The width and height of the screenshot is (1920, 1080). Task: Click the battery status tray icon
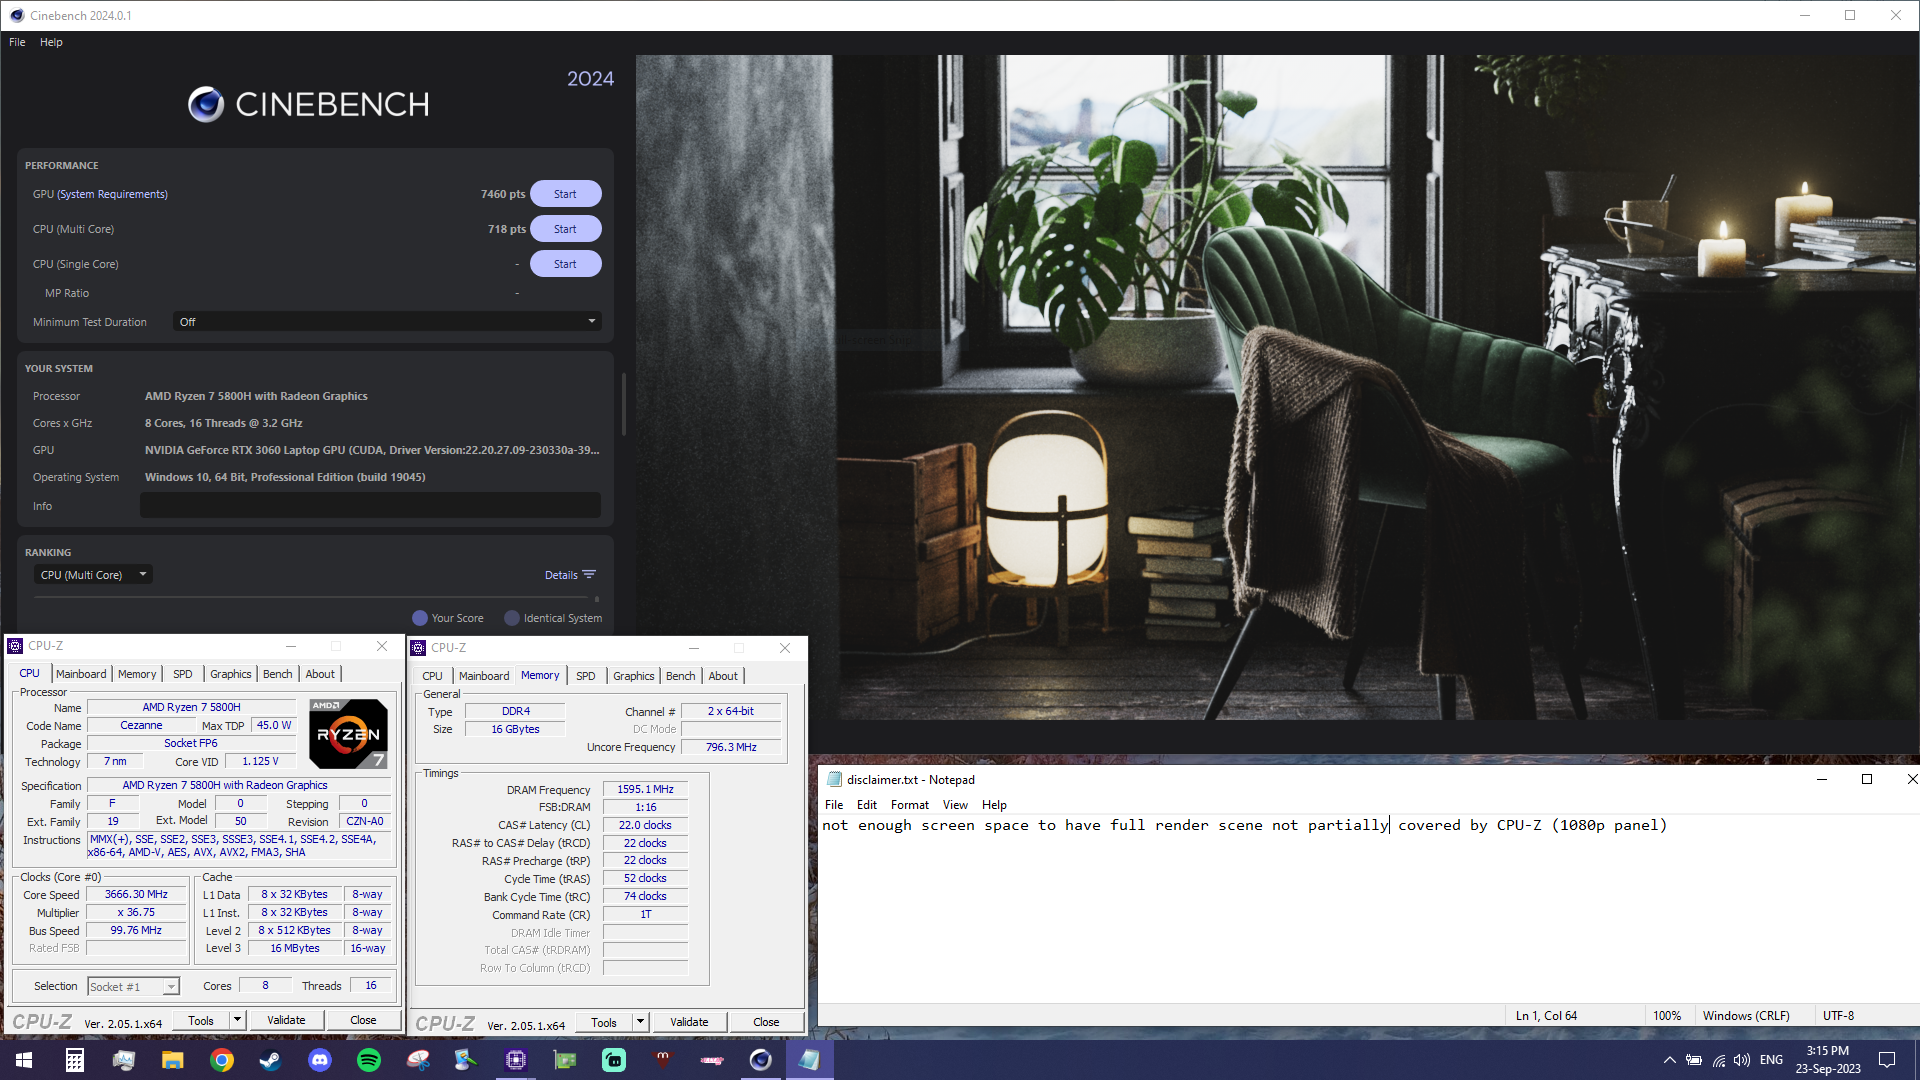[1694, 1060]
